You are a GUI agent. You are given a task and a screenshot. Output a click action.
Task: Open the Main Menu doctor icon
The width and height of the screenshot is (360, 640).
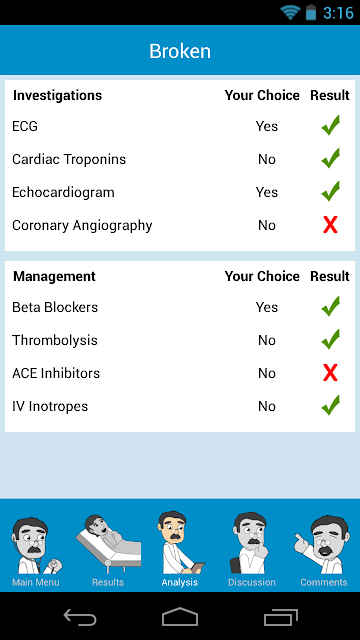pyautogui.click(x=36, y=545)
